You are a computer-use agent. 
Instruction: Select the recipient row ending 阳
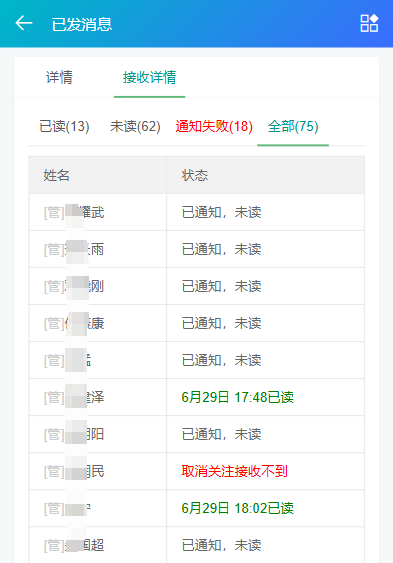(197, 434)
